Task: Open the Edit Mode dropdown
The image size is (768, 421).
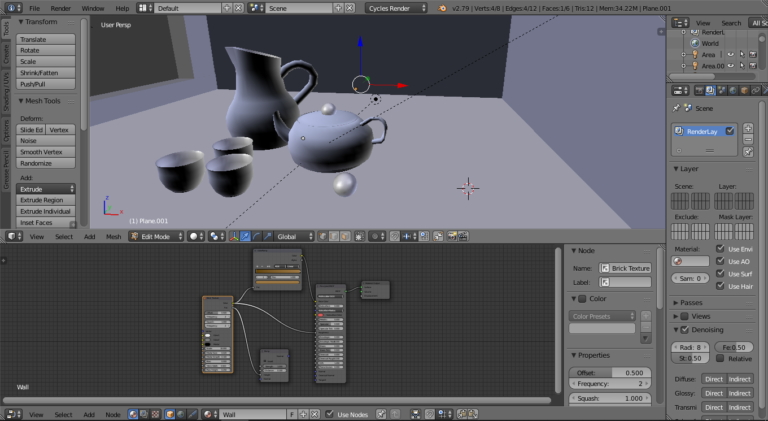Action: (157, 237)
